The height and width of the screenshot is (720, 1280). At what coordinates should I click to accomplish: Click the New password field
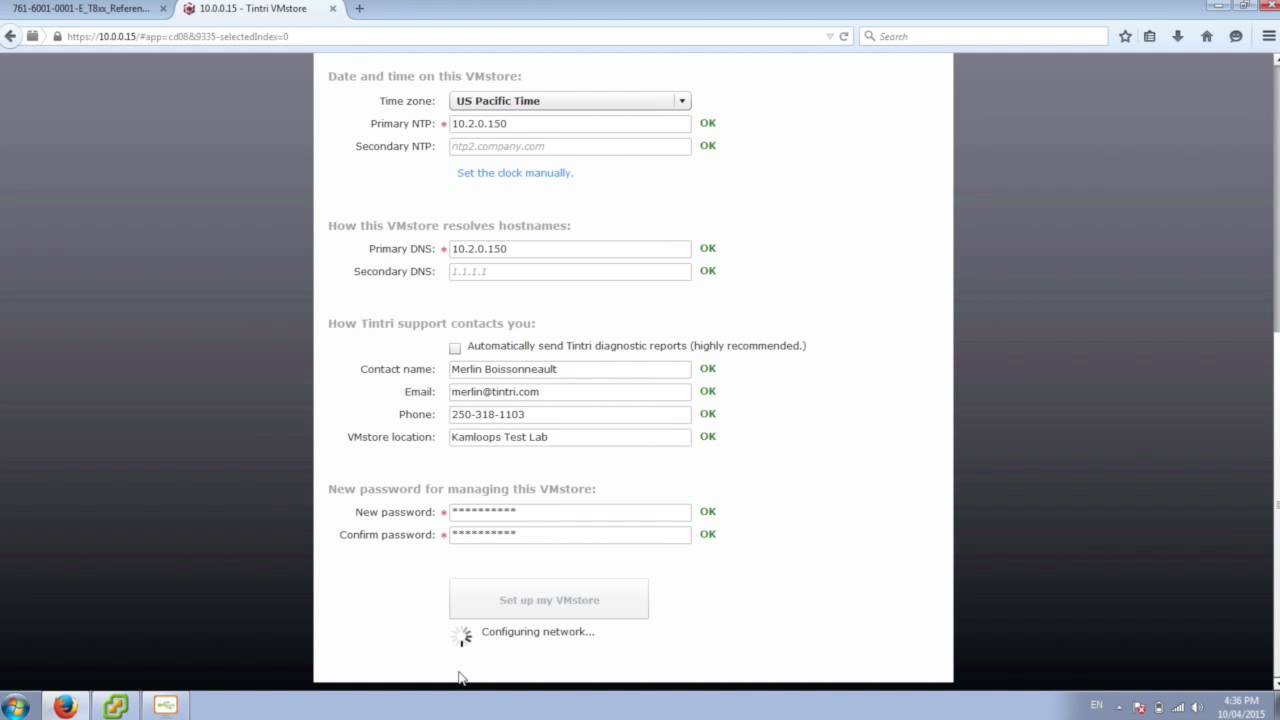[570, 512]
